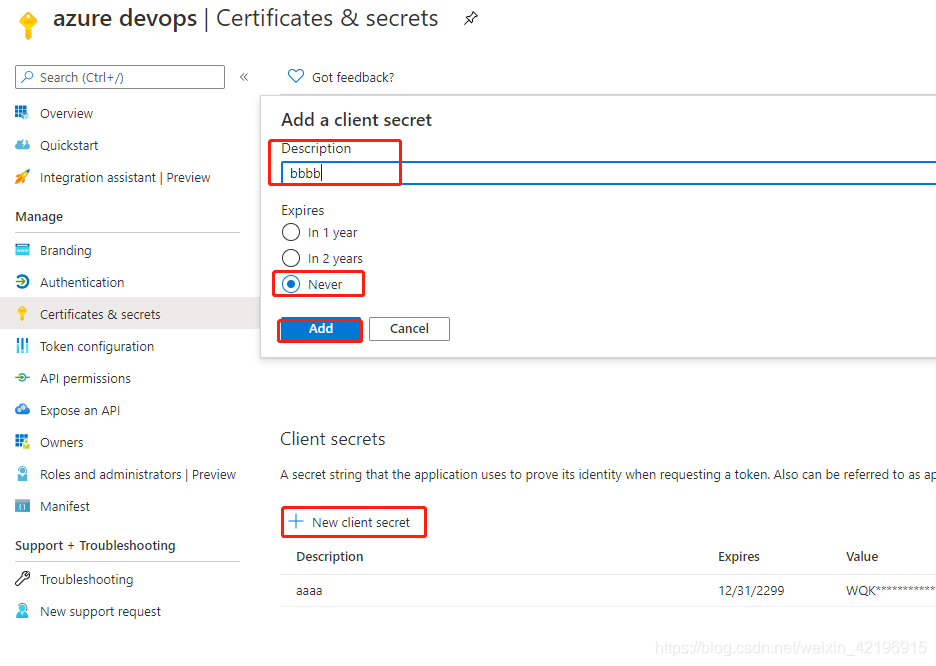Open Expose an API

[x=79, y=411]
